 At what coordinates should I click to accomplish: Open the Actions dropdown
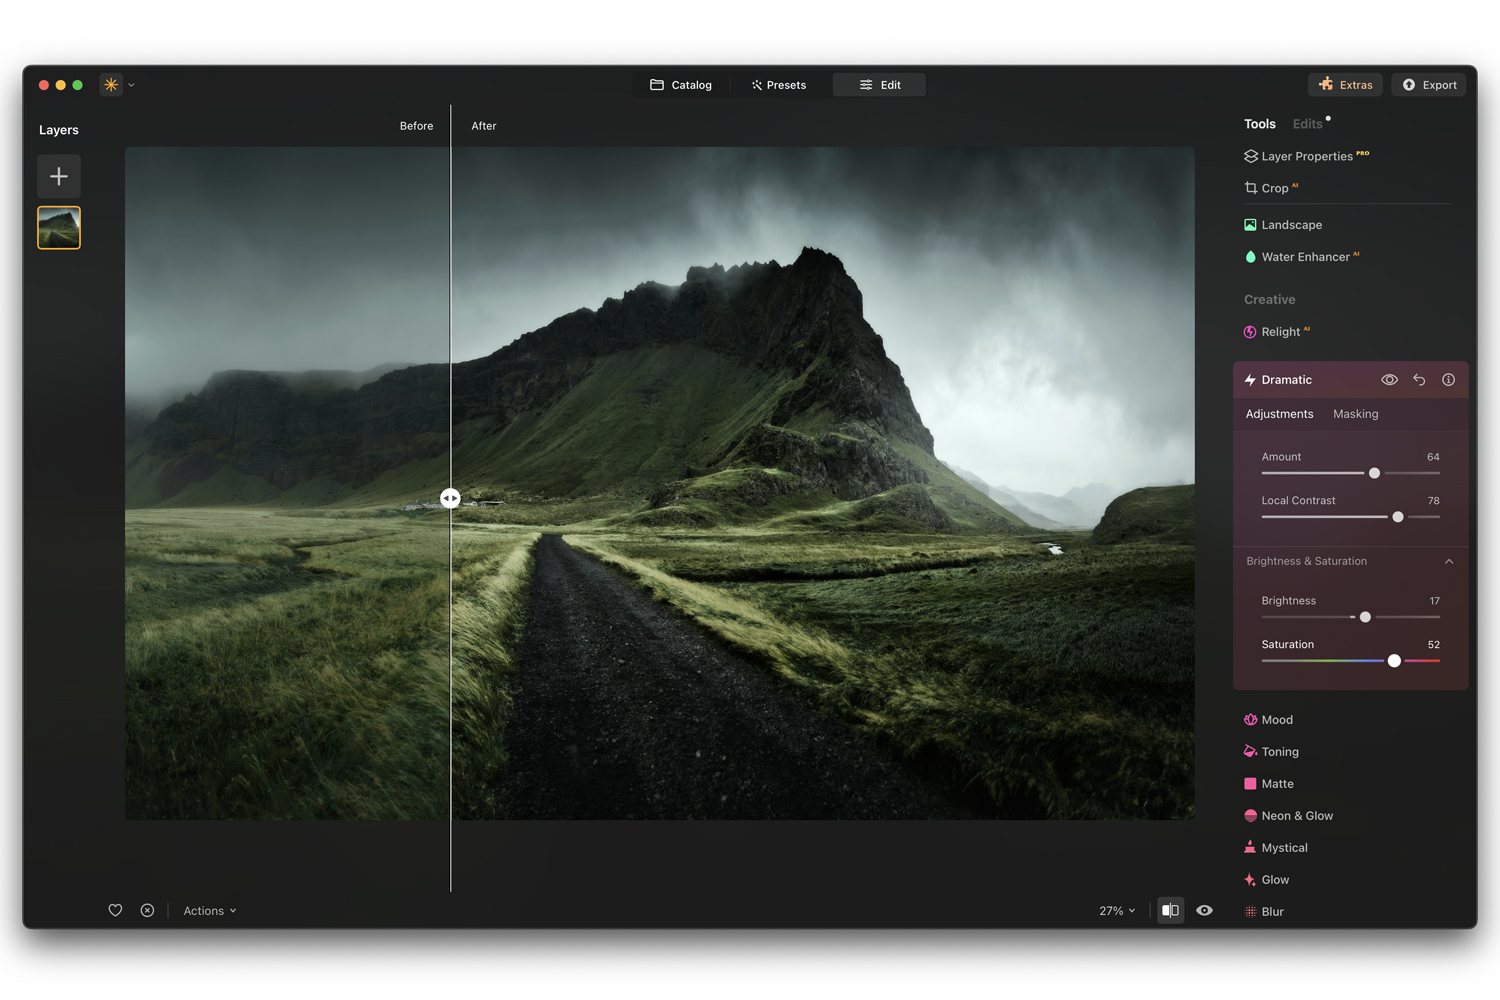[210, 911]
